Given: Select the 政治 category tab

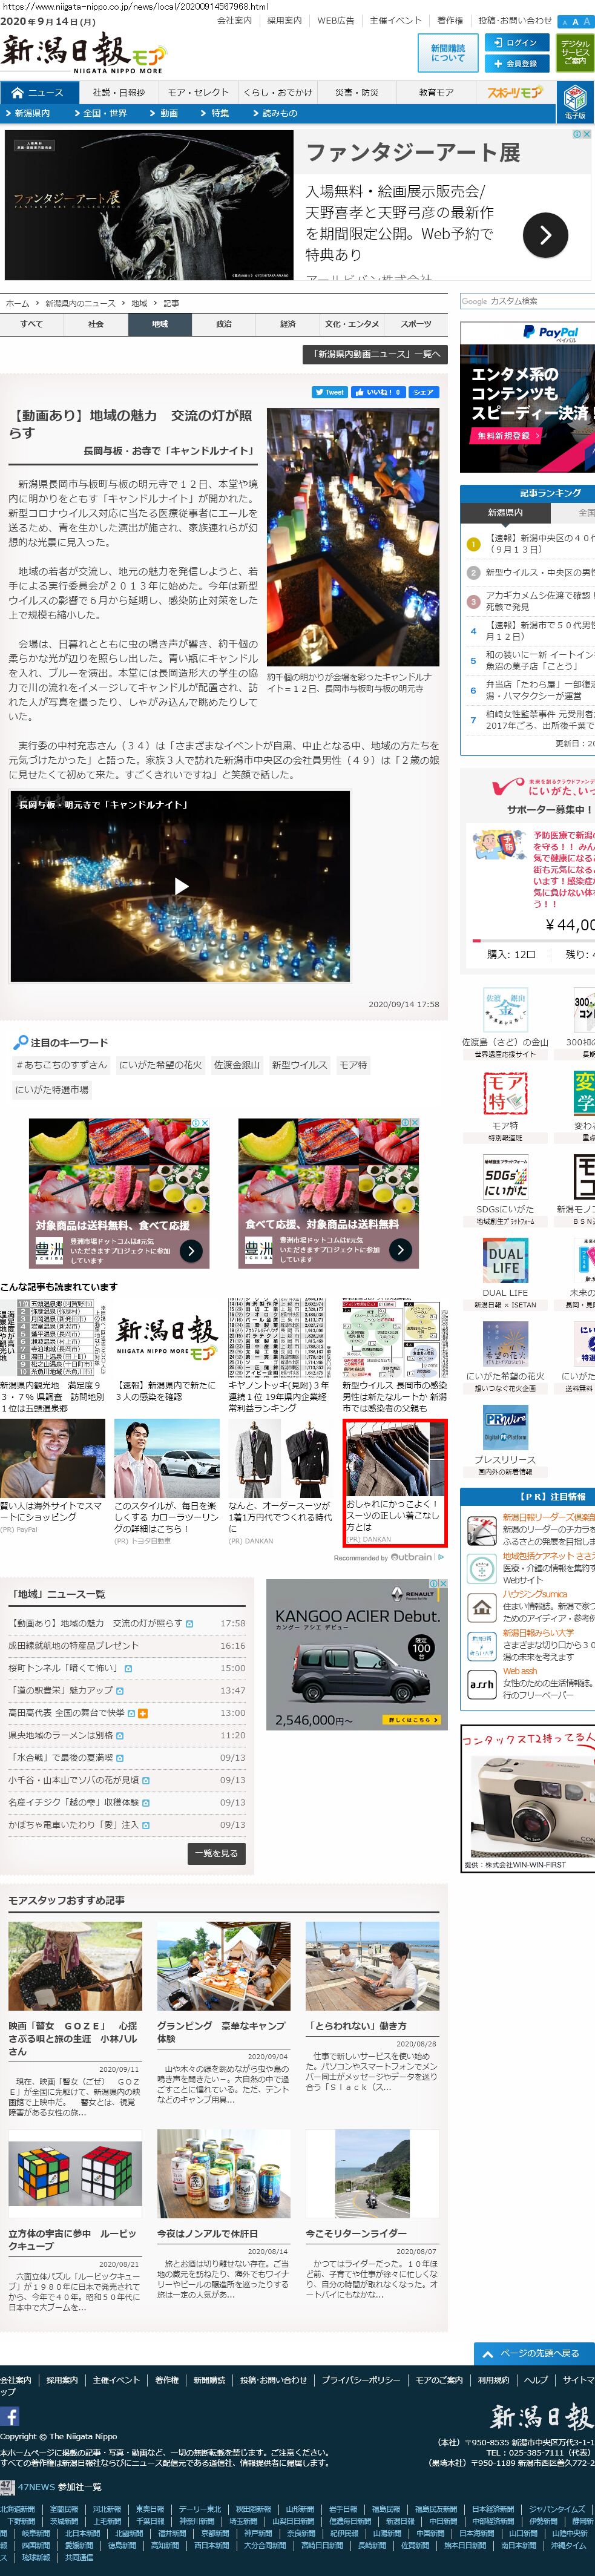Looking at the screenshot, I should (224, 324).
